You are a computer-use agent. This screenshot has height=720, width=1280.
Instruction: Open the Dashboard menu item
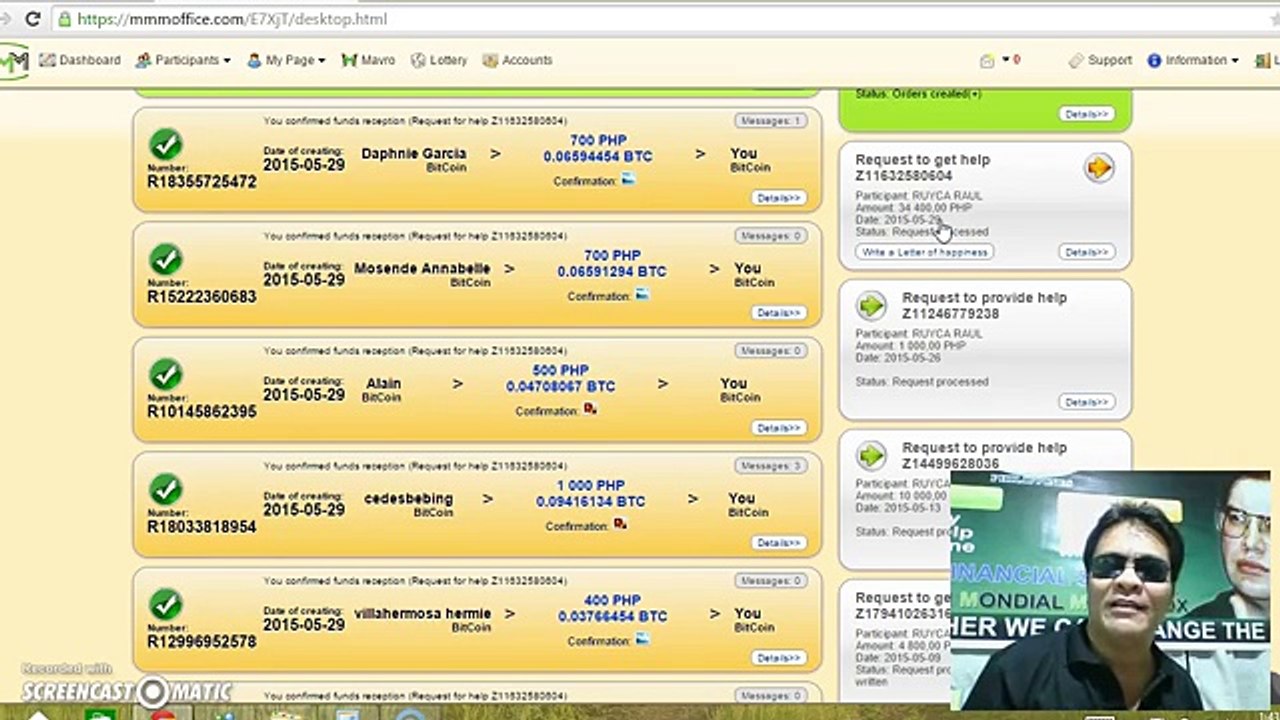[80, 60]
